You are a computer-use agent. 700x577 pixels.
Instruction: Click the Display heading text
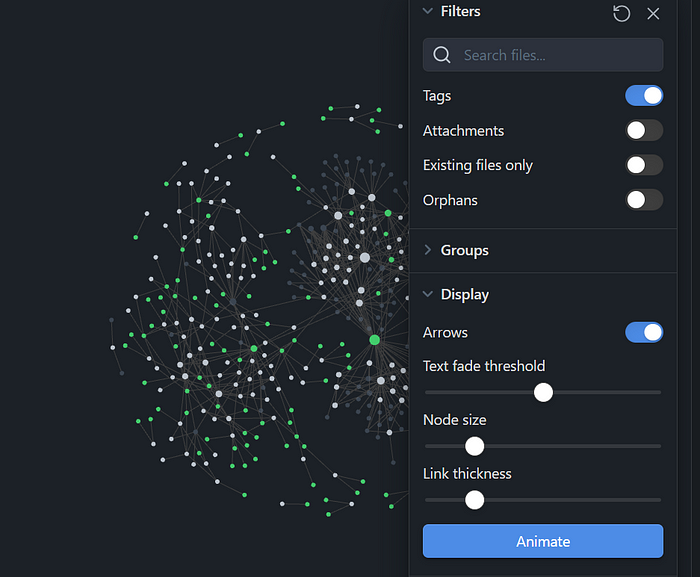[464, 294]
